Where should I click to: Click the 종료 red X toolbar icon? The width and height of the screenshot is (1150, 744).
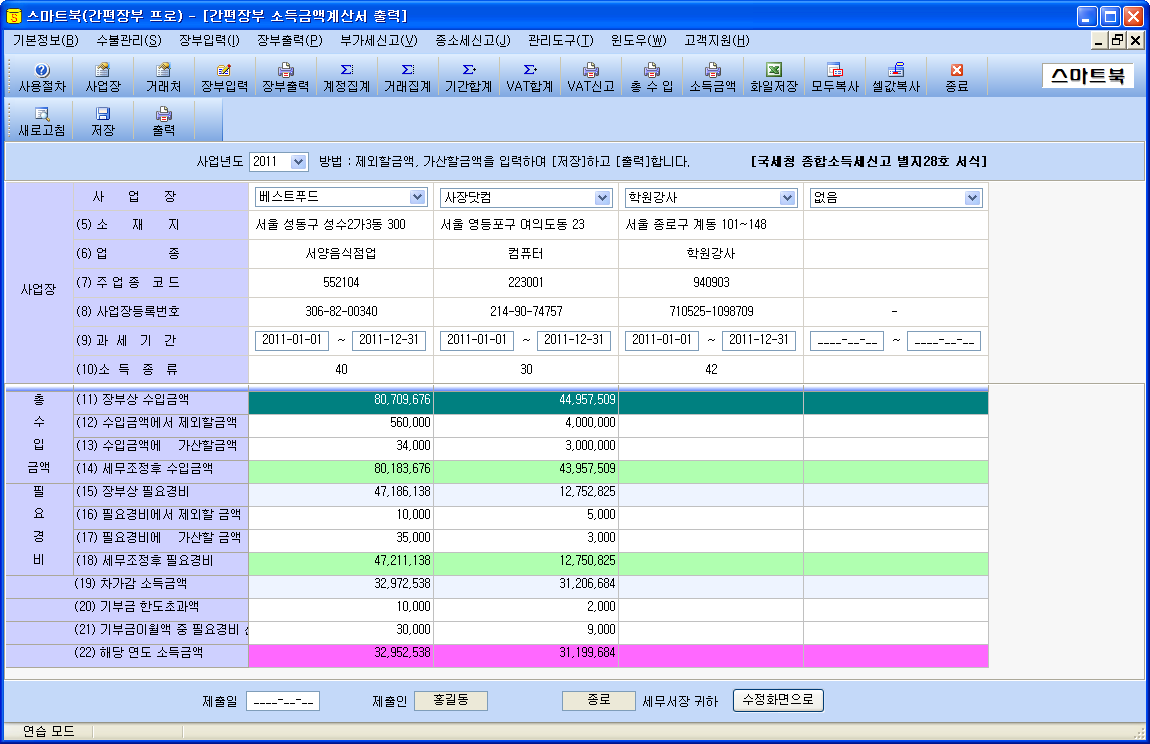pos(956,77)
